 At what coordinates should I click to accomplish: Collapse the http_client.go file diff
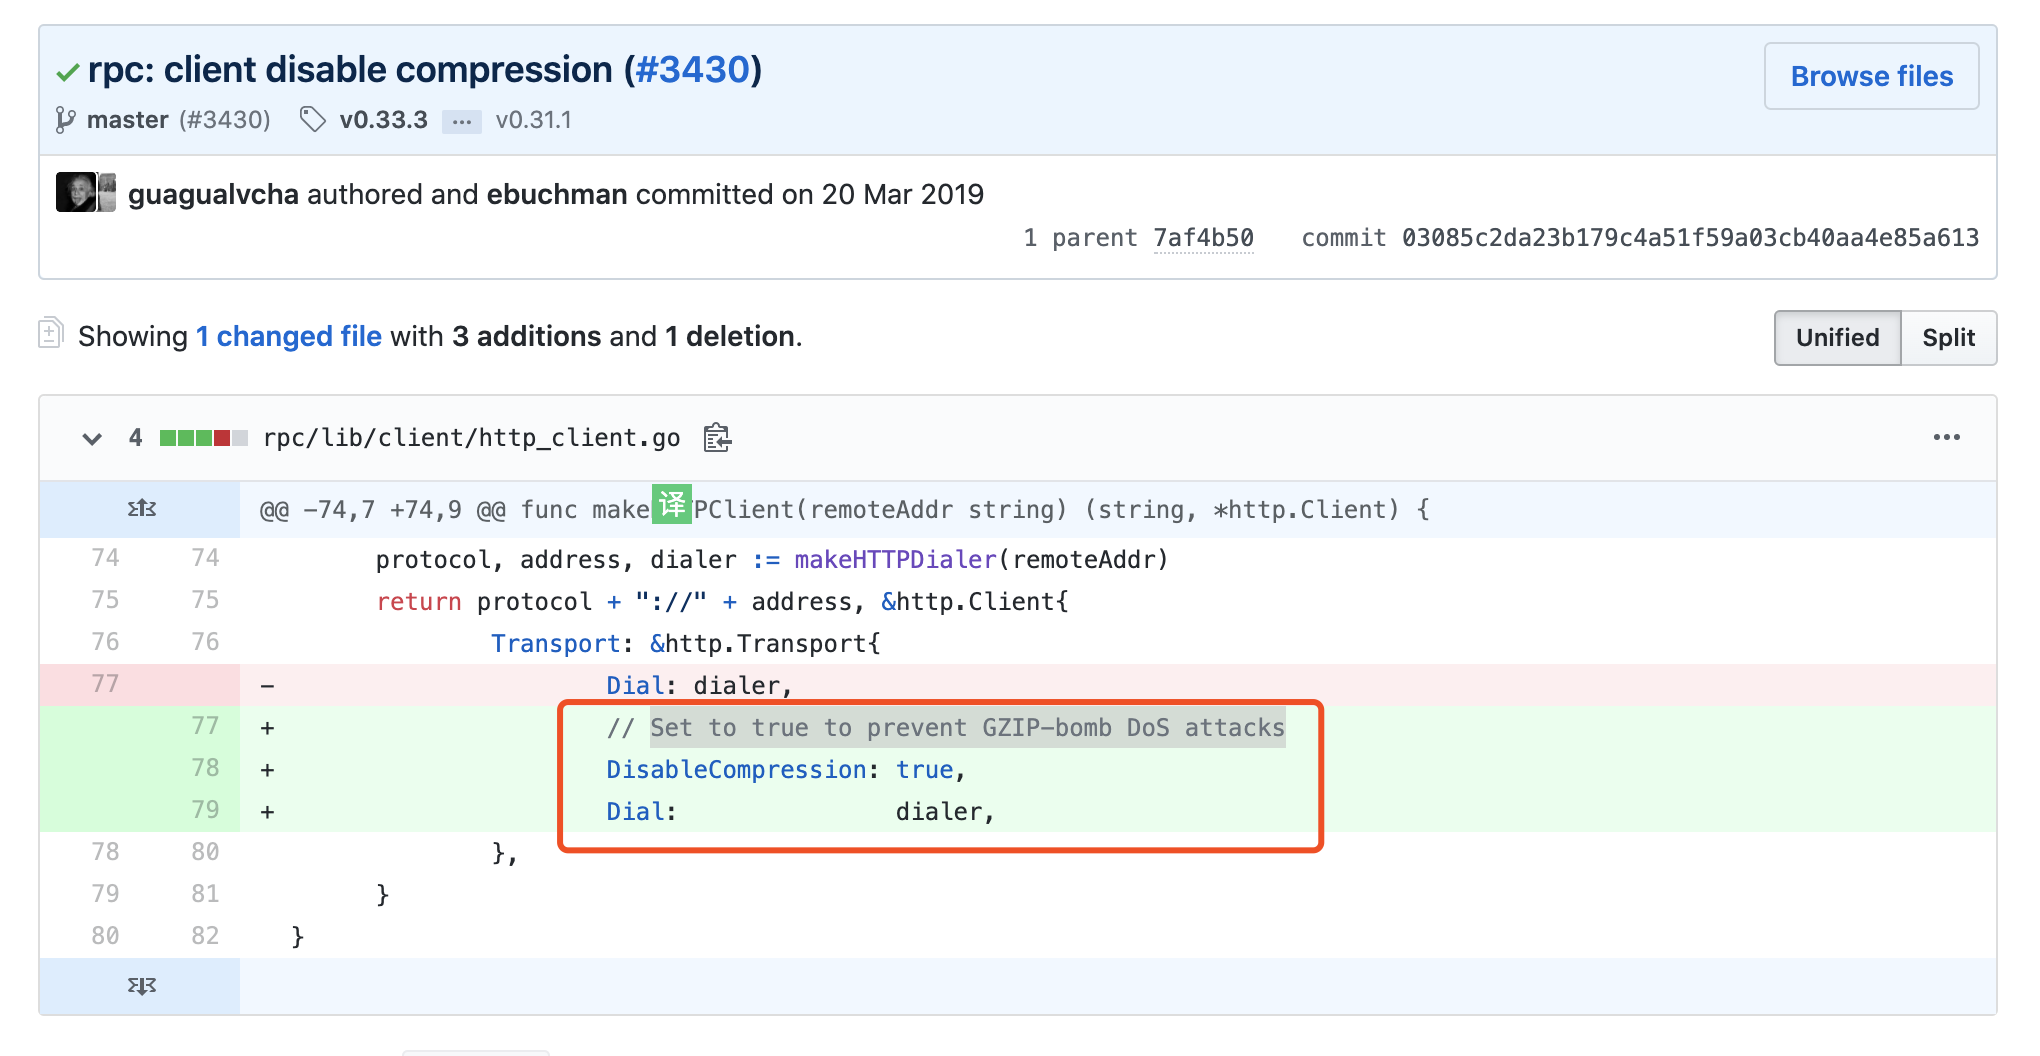(92, 438)
